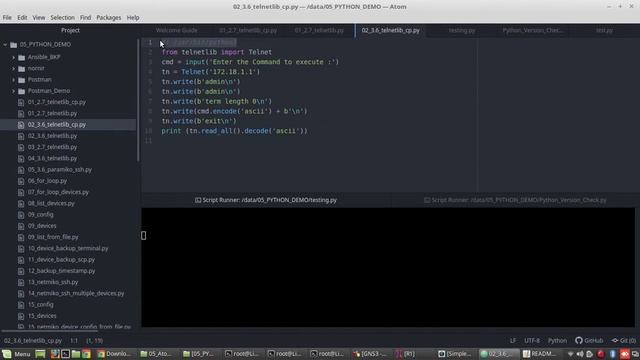Open the GitHub status bar panel
The image size is (640, 360).
point(589,340)
